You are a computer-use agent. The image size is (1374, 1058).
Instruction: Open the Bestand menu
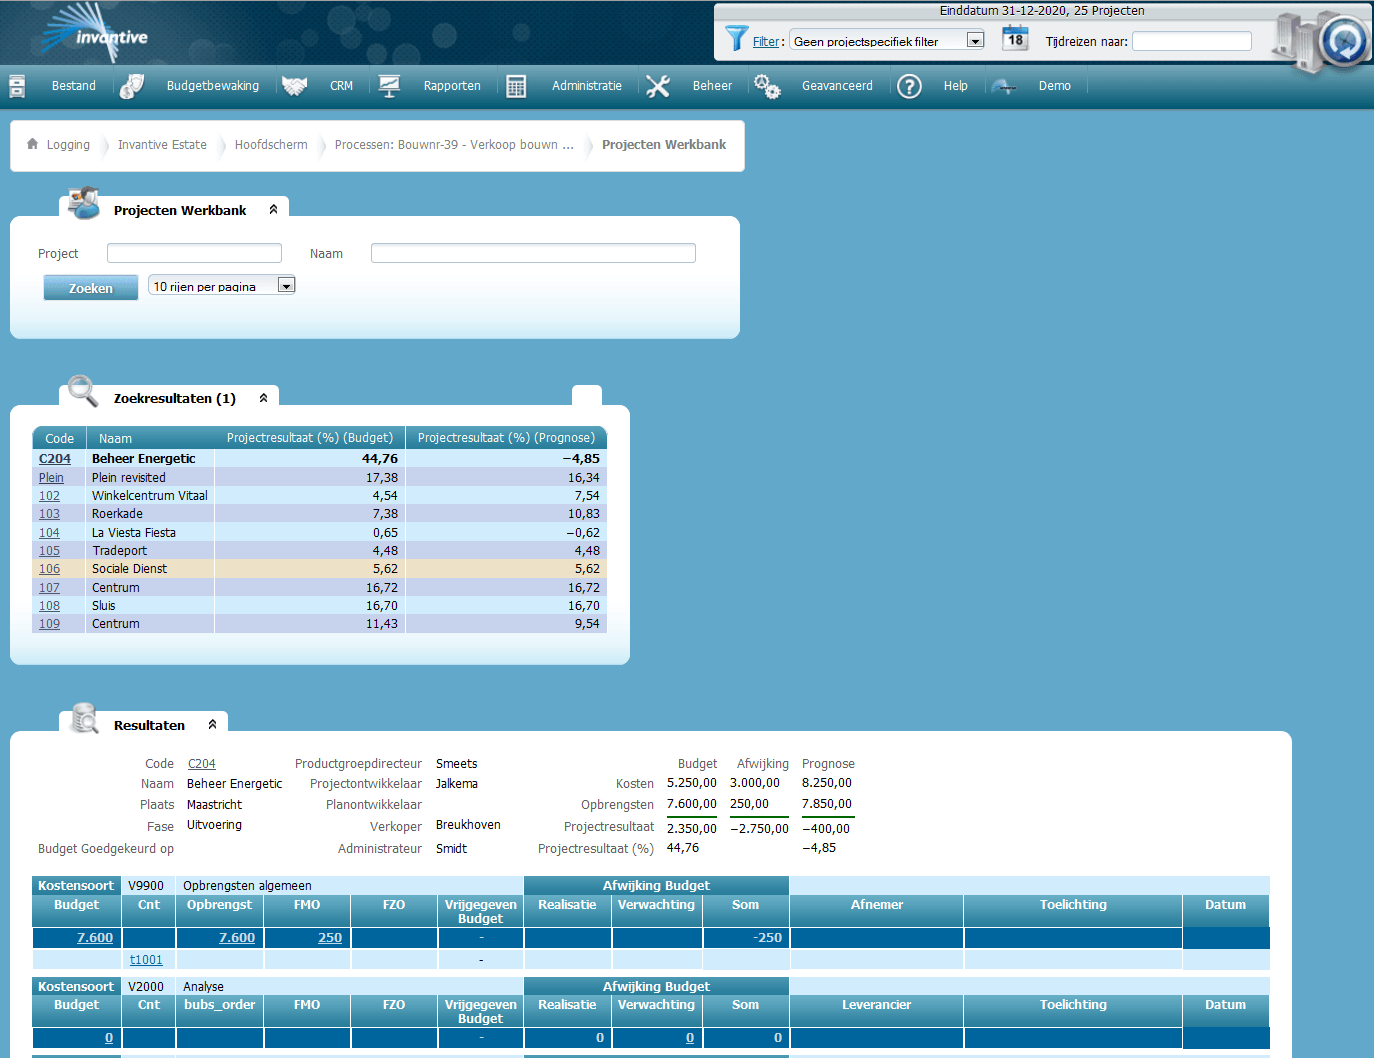(x=73, y=85)
